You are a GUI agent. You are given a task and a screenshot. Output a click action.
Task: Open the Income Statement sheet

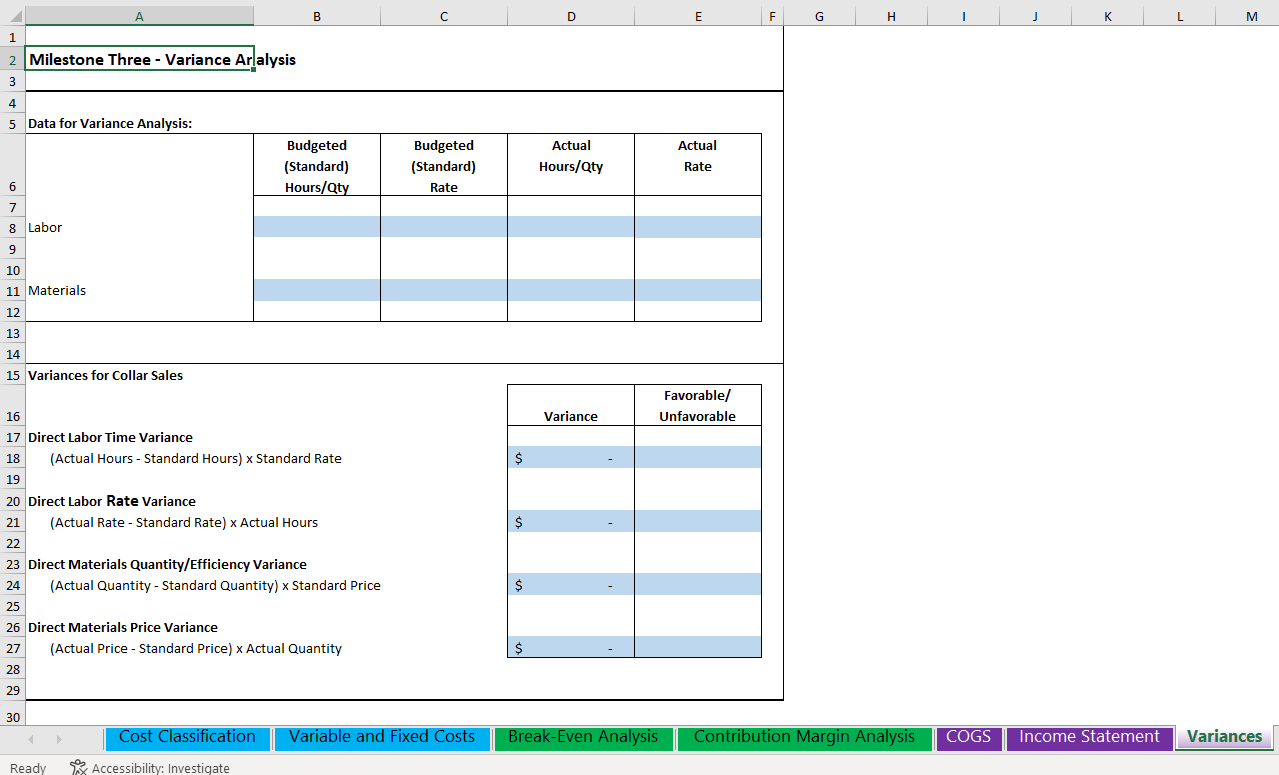click(x=1088, y=736)
